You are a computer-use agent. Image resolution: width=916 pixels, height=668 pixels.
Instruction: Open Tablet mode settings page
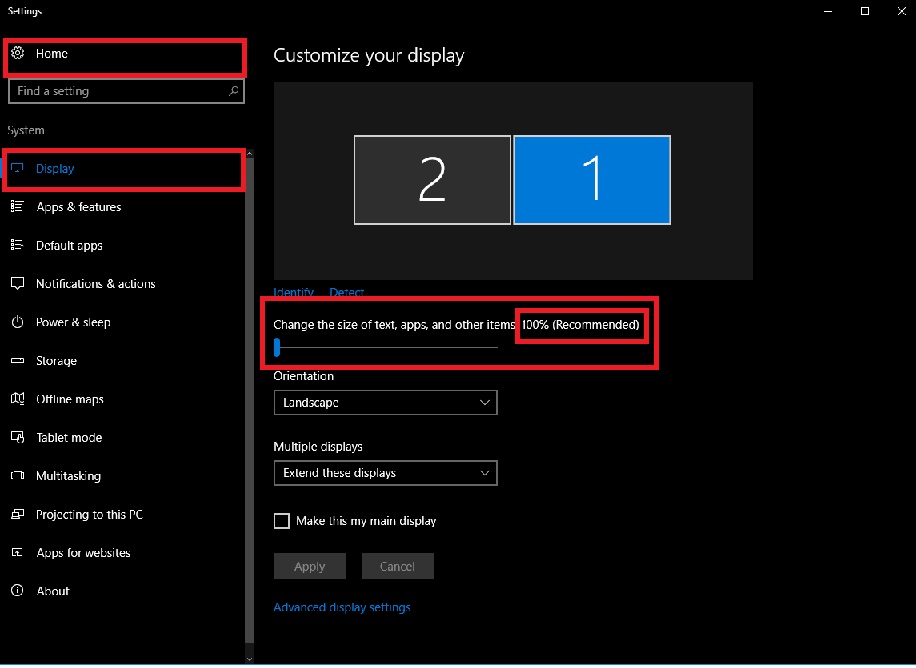pyautogui.click(x=69, y=438)
